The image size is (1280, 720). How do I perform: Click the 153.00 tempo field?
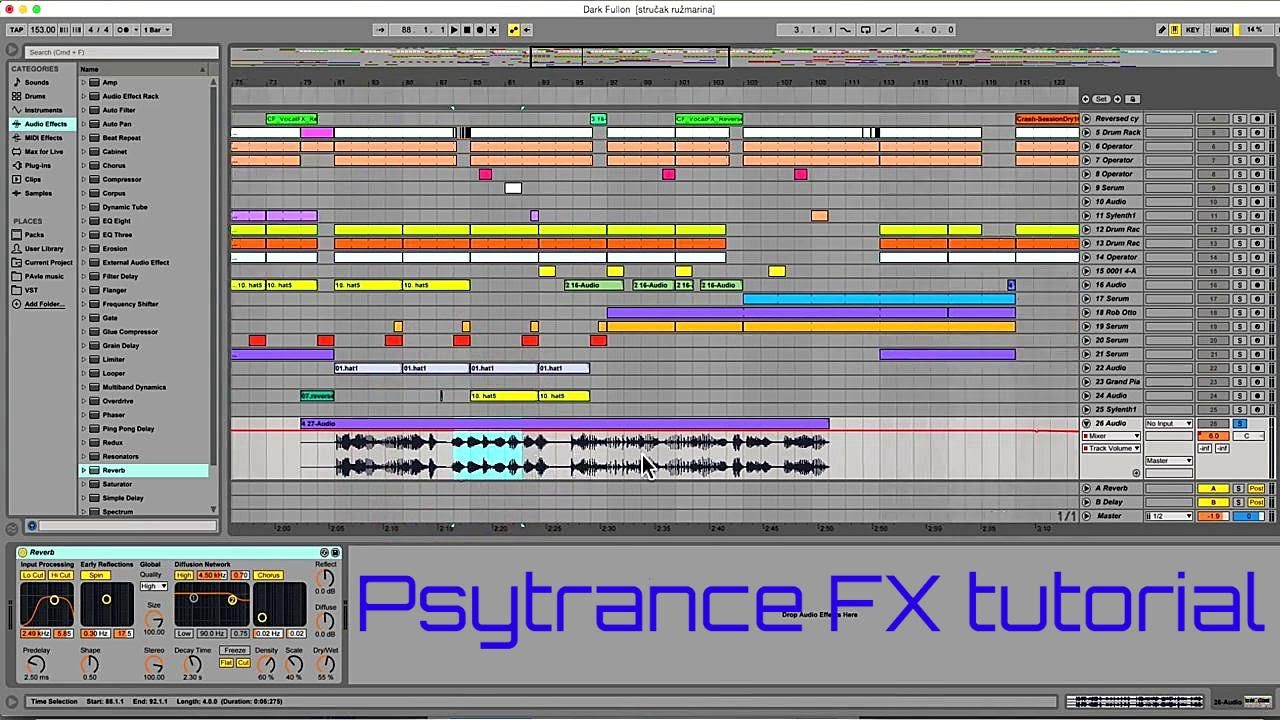tap(43, 30)
